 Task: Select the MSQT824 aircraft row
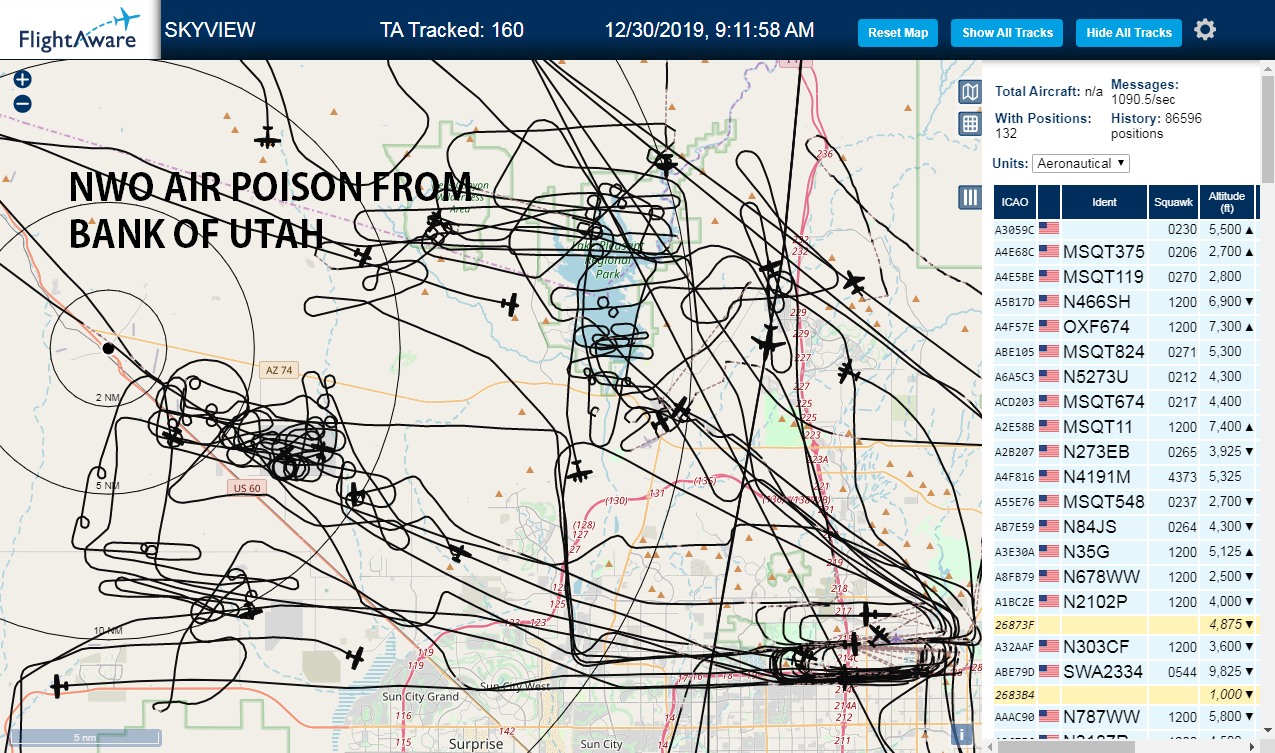(1126, 352)
